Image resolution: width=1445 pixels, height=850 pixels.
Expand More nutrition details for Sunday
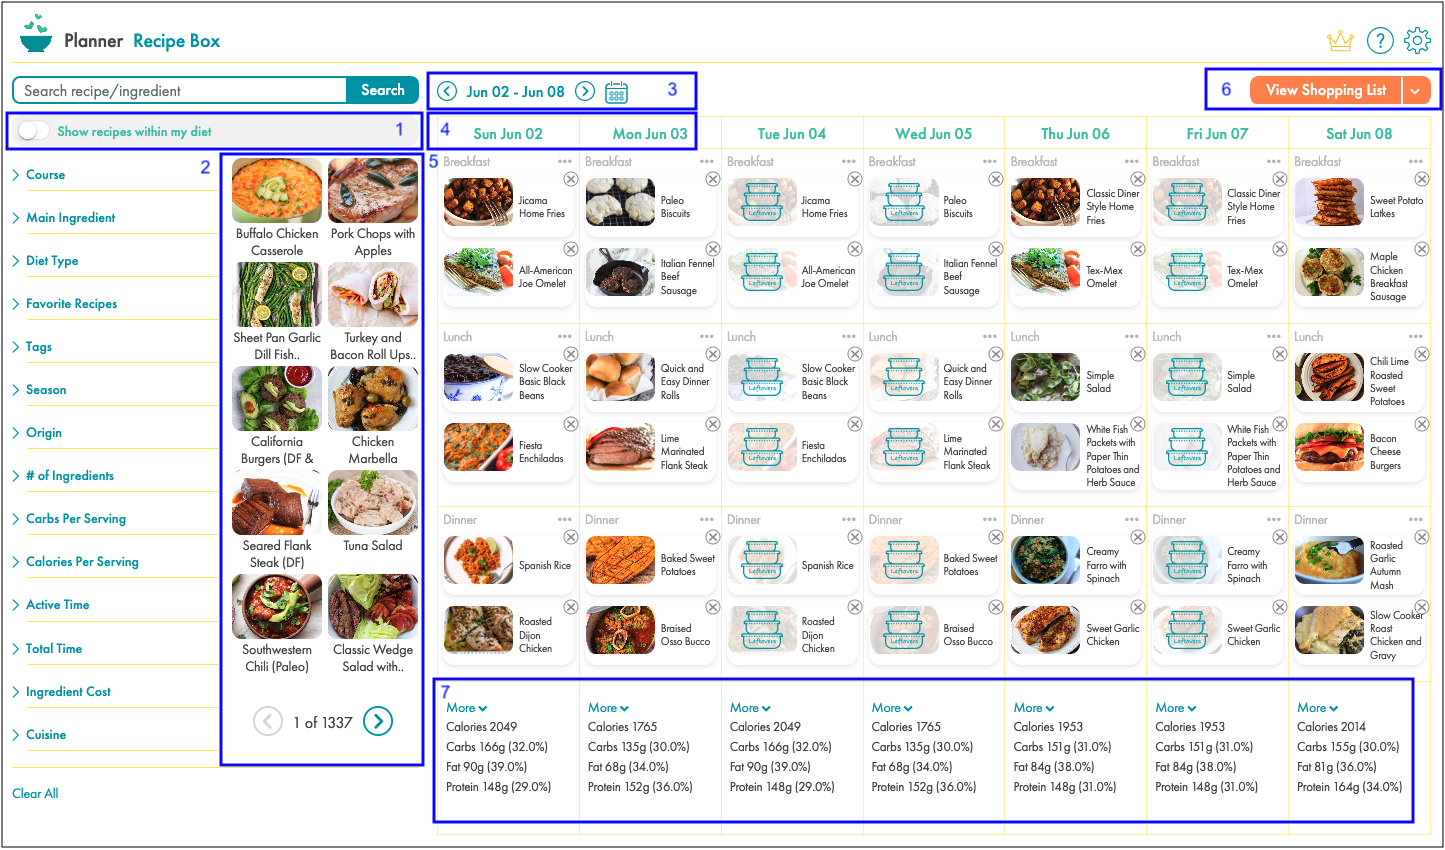(467, 707)
